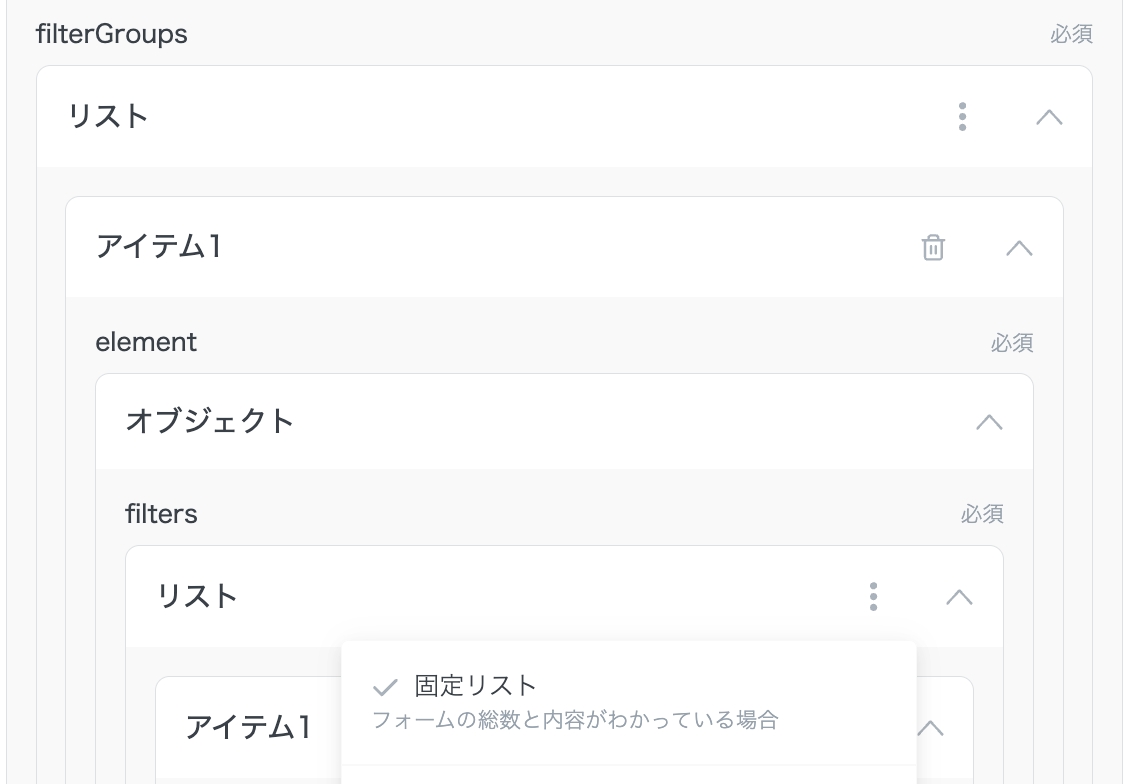1138x784 pixels.
Task: Click the 必須 badge beside element
Action: tap(1011, 343)
